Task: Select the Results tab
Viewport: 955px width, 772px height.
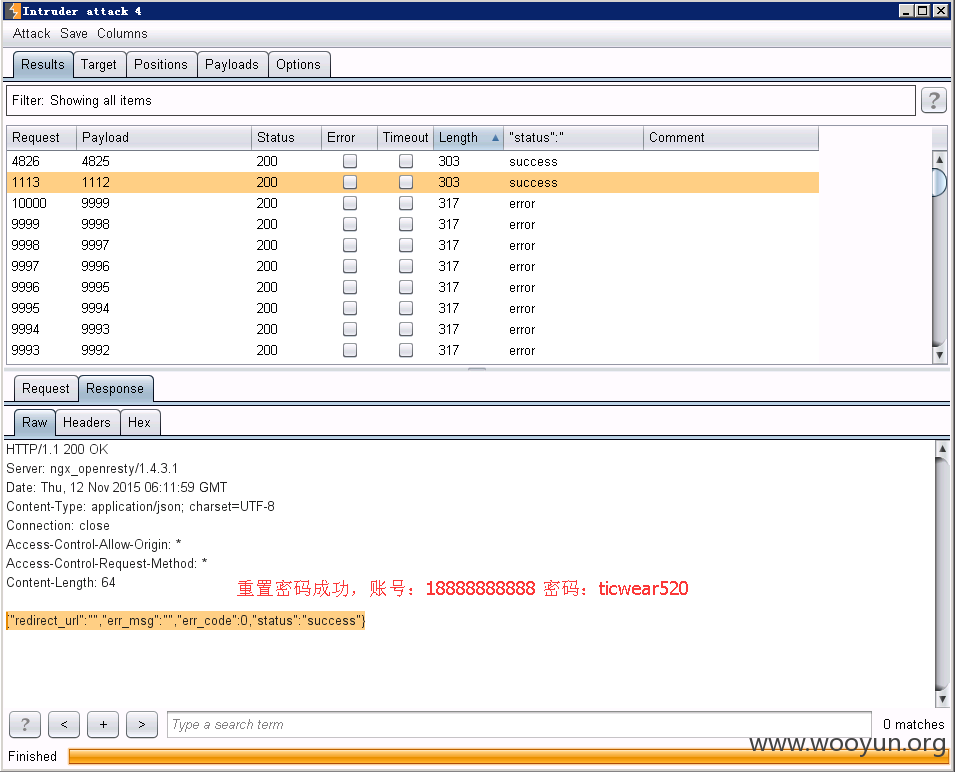Action: coord(43,65)
